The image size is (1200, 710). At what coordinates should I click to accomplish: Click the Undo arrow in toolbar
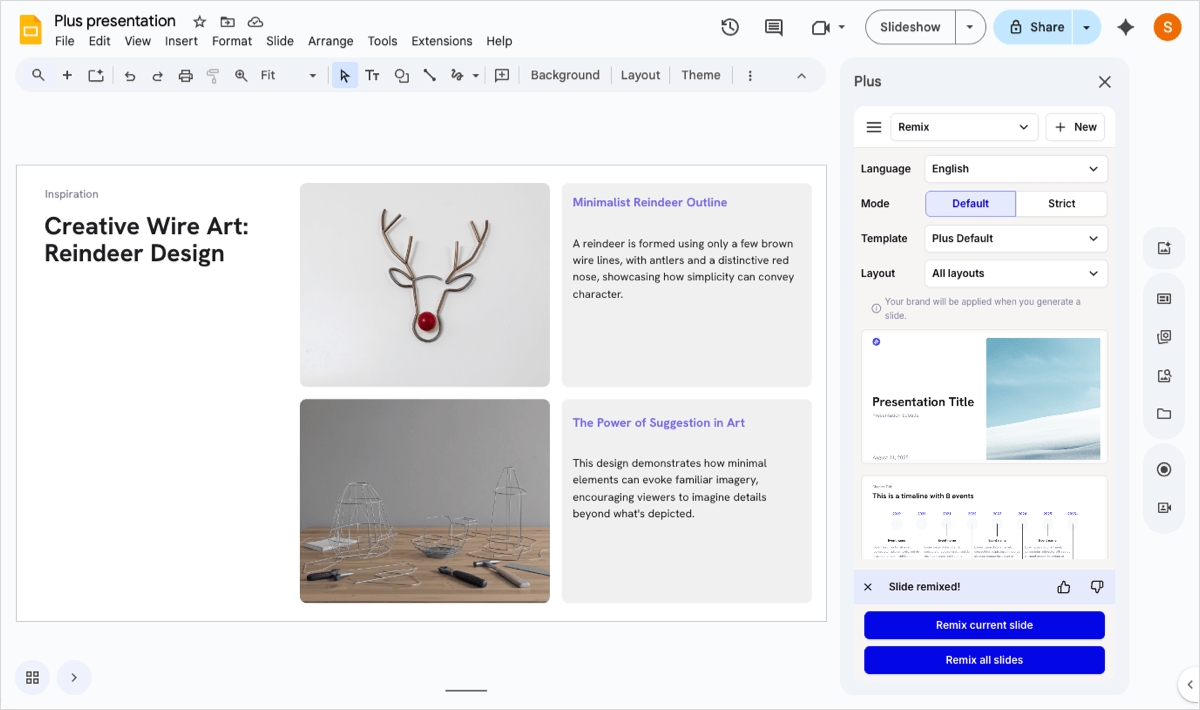pos(130,75)
